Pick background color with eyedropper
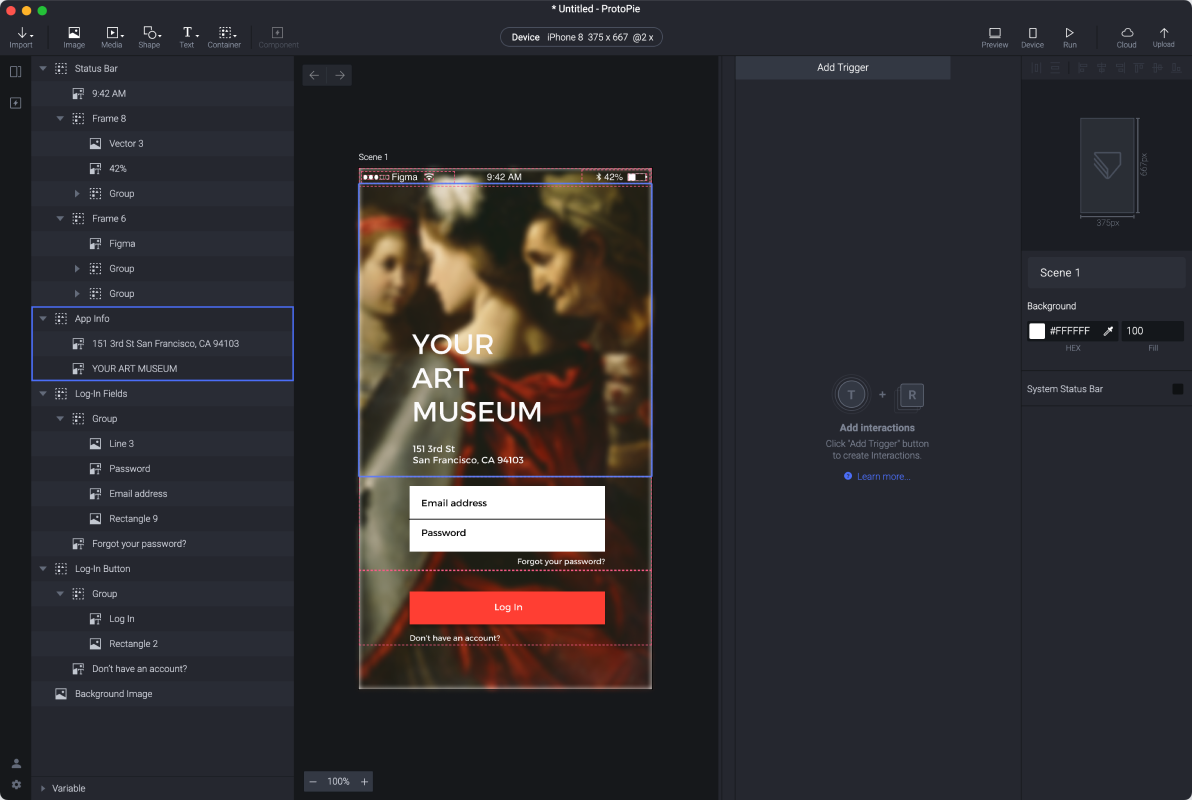This screenshot has height=800, width=1192. [1108, 331]
